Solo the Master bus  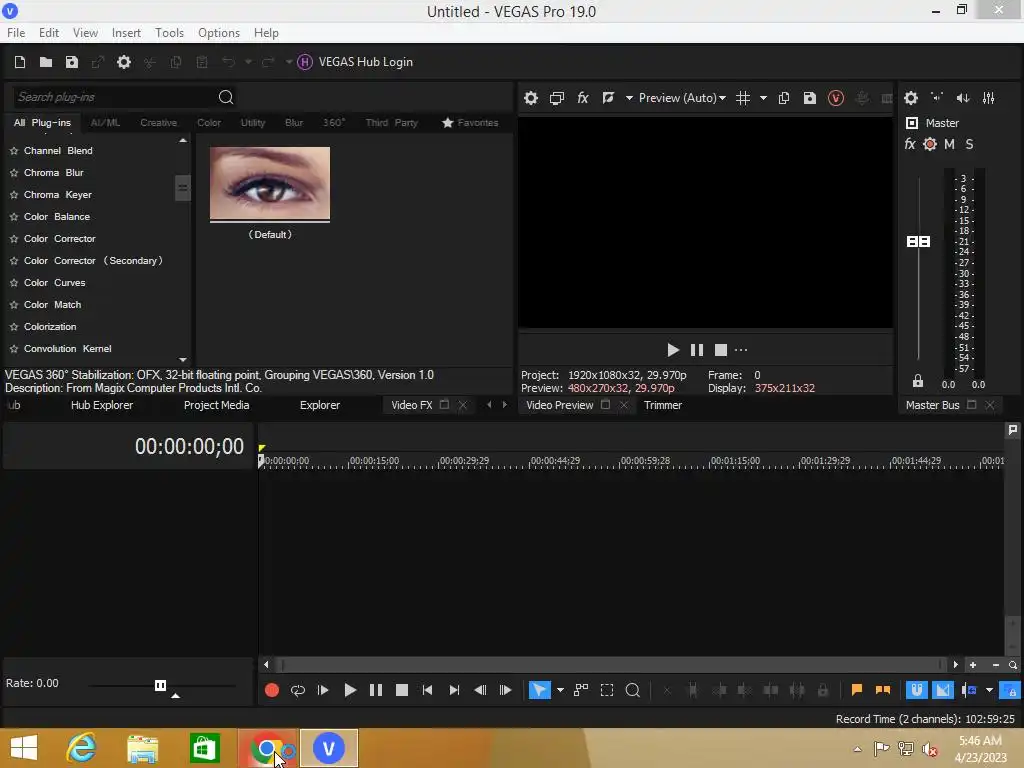(x=969, y=144)
